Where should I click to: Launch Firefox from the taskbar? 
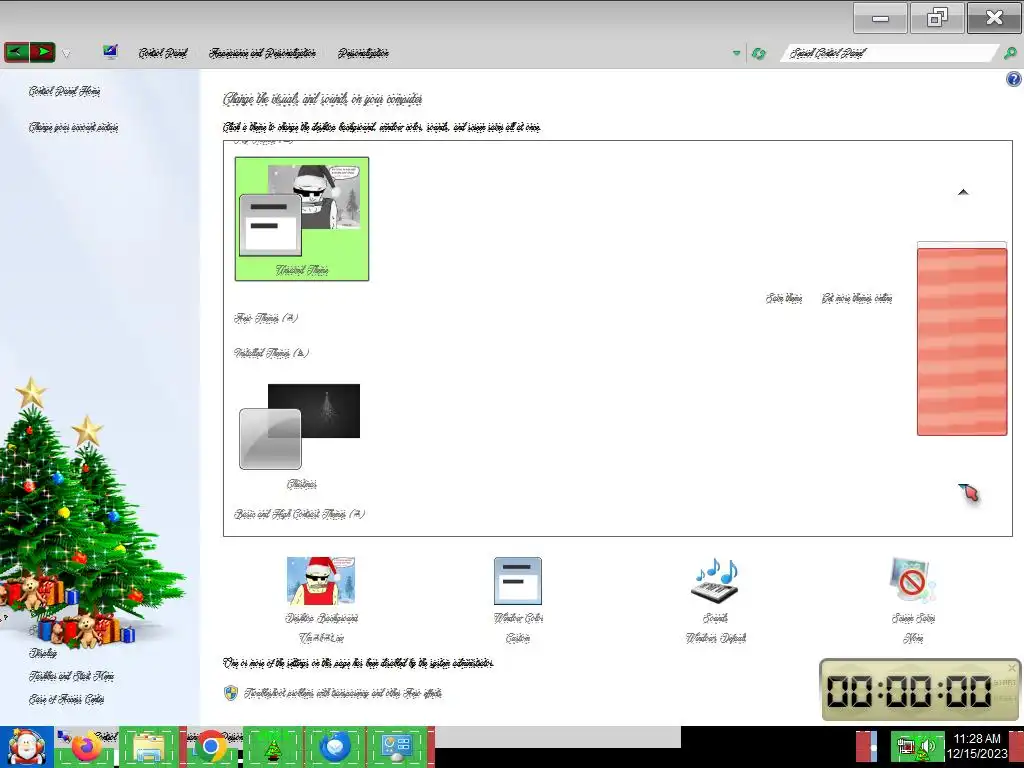(x=86, y=747)
